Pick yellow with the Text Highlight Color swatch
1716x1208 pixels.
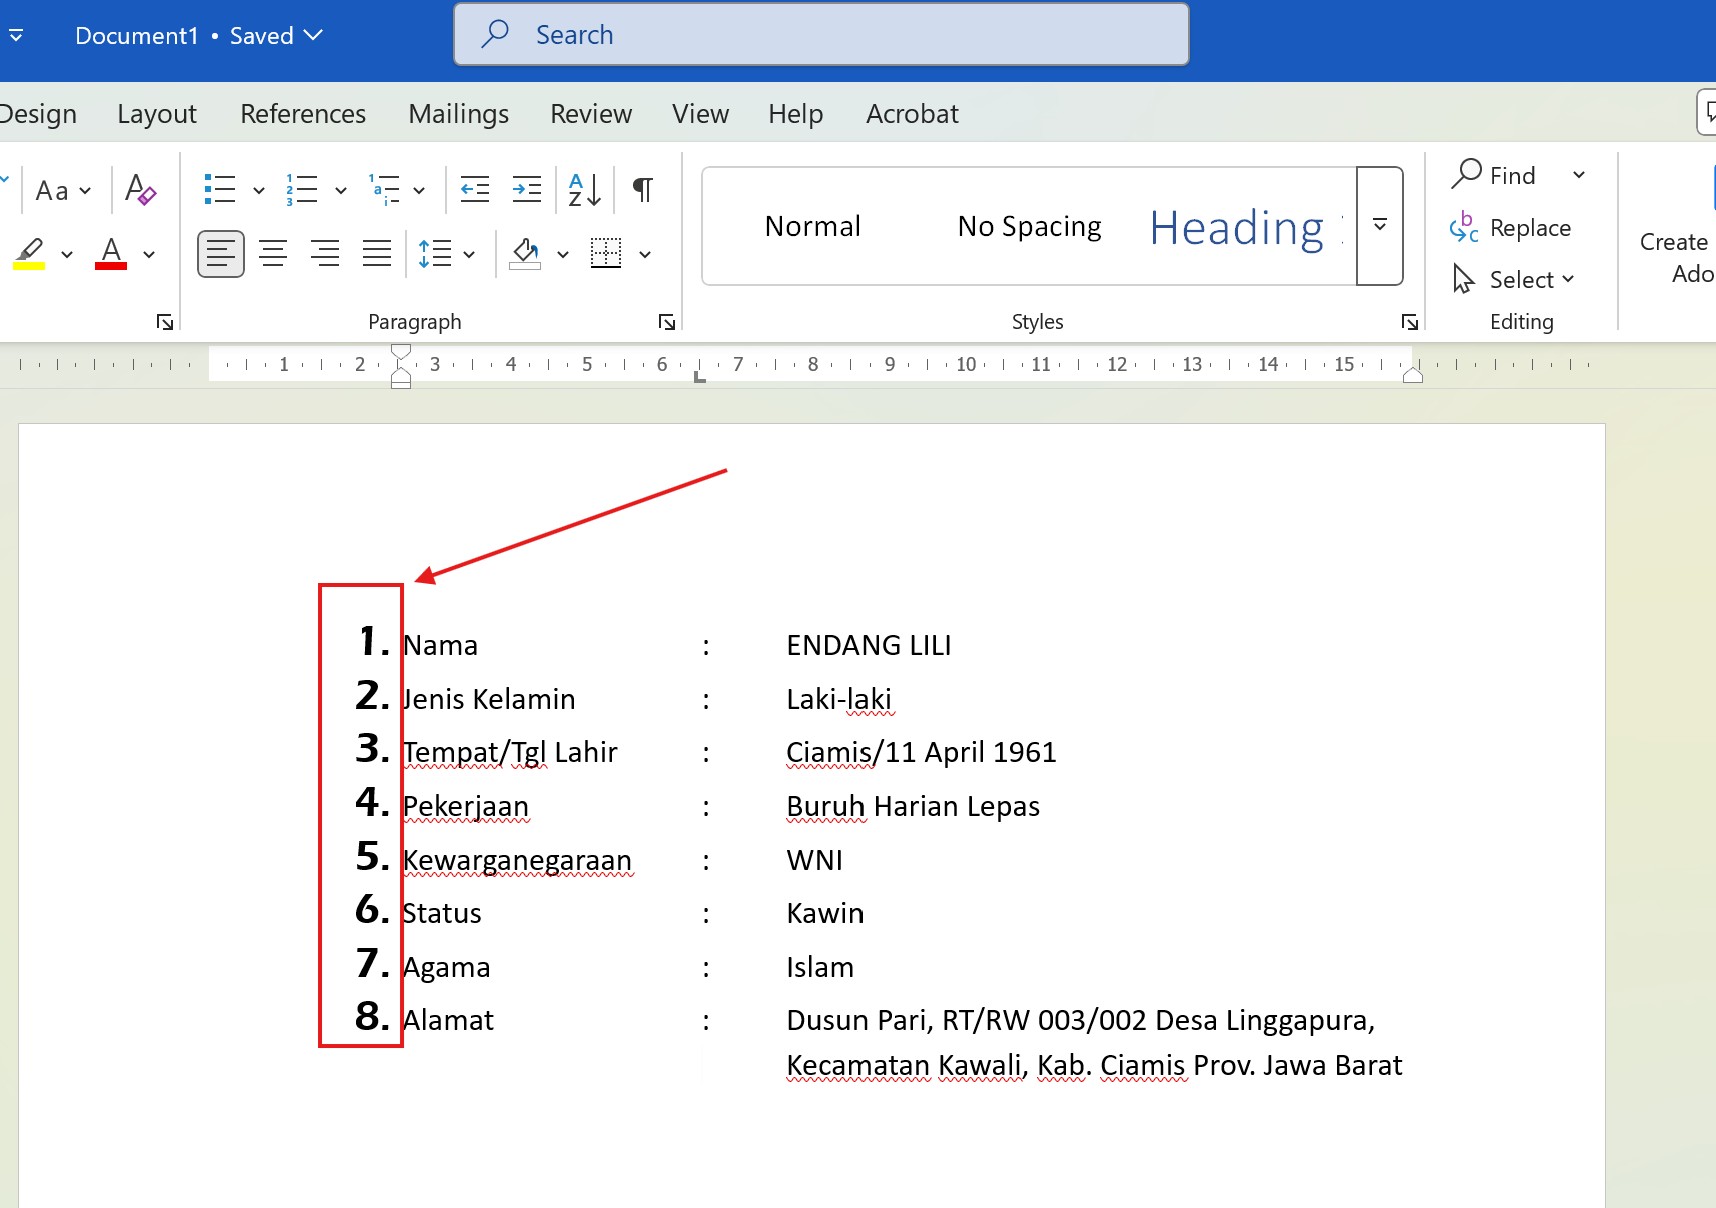click(30, 253)
